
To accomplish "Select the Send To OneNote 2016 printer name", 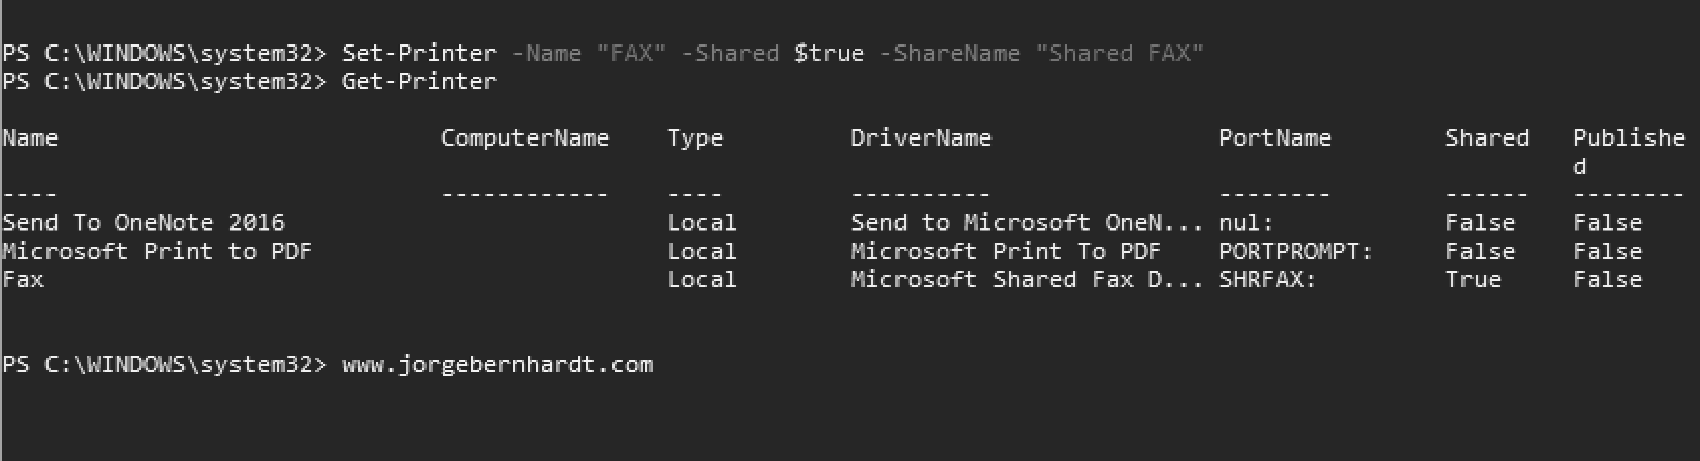I will pyautogui.click(x=143, y=223).
